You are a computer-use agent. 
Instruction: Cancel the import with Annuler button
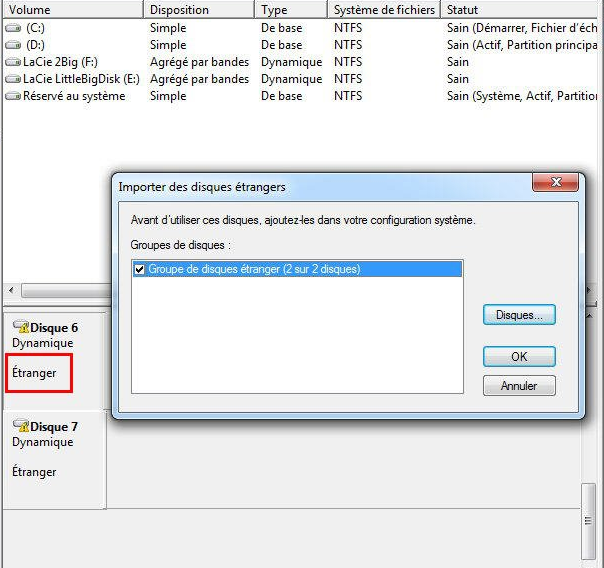click(x=519, y=385)
